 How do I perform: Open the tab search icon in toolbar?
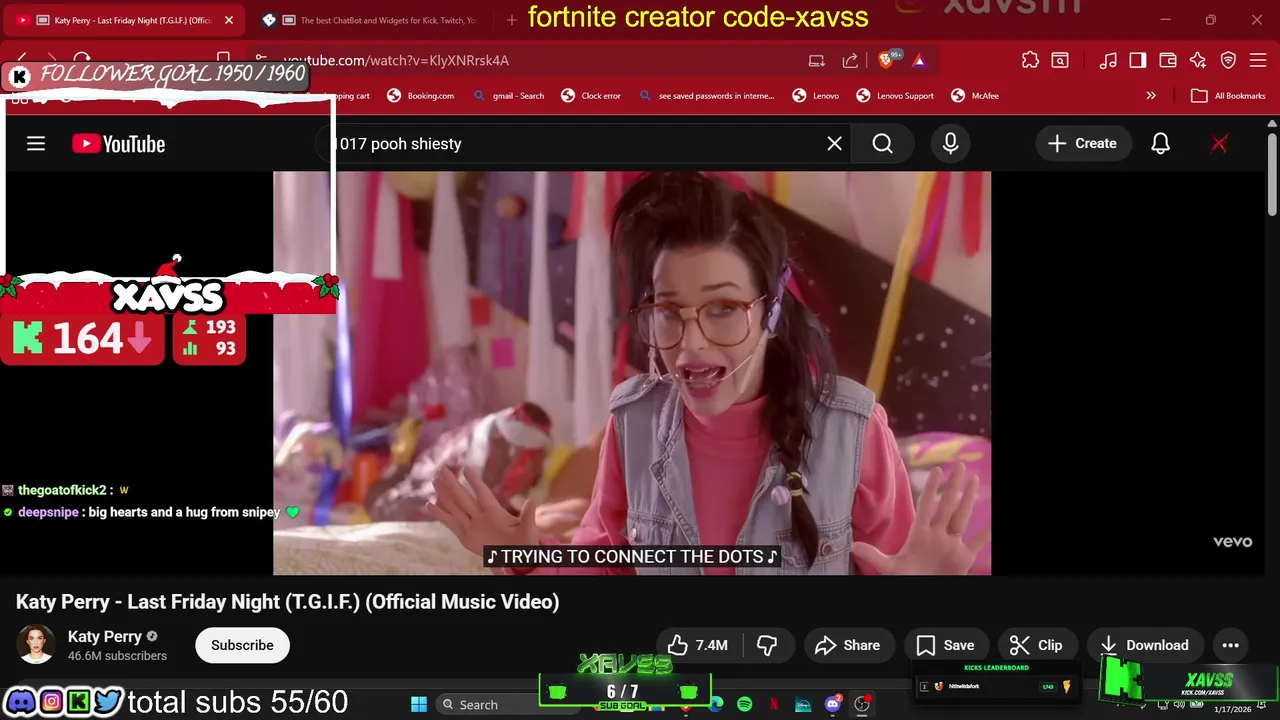[x=1060, y=60]
